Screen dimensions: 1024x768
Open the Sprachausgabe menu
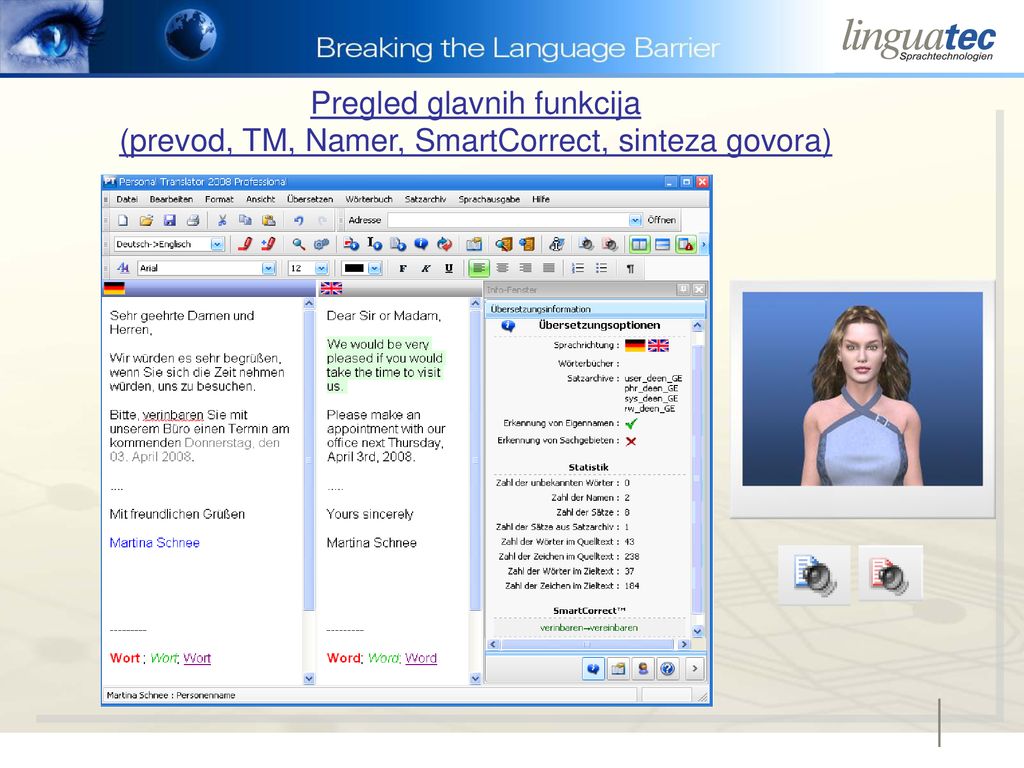489,199
